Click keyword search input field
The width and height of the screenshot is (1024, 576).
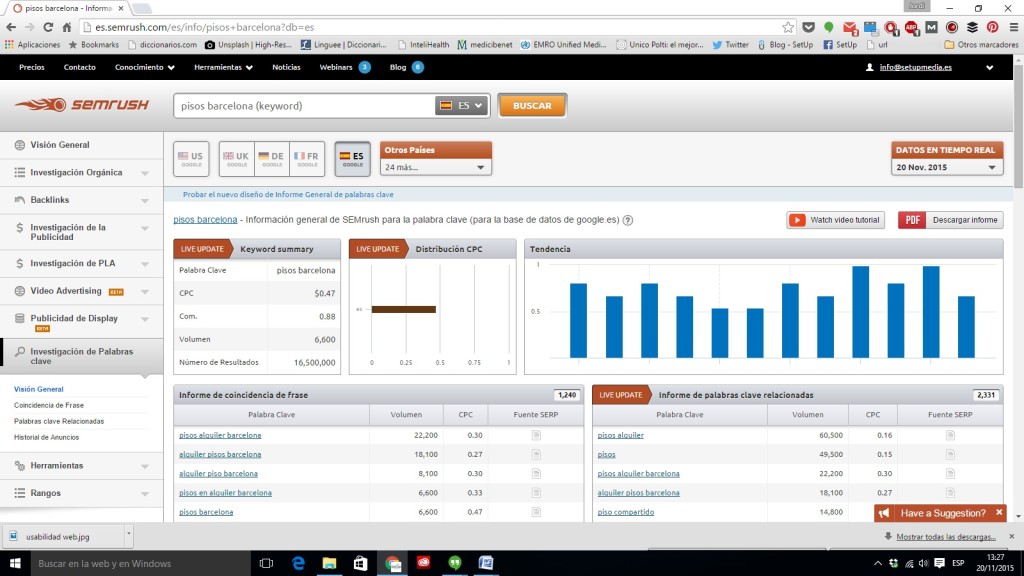coord(304,106)
